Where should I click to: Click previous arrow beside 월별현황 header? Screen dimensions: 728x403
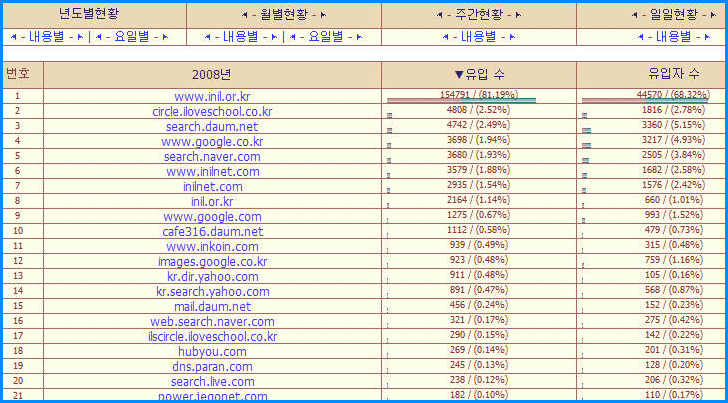245,15
